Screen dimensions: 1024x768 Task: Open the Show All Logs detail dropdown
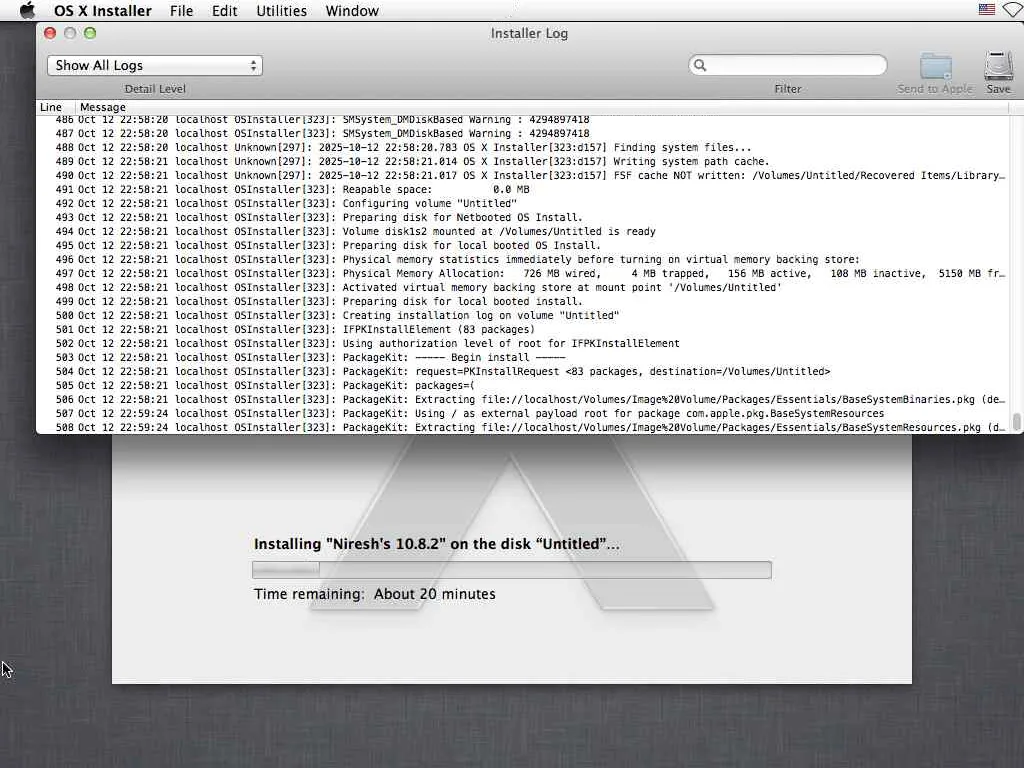tap(155, 65)
